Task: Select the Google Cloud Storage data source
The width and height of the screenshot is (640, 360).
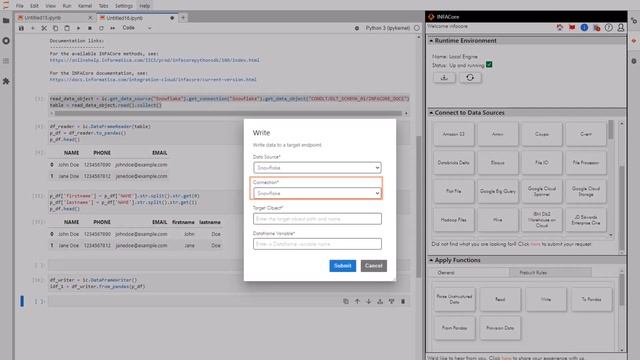Action: [x=586, y=191]
